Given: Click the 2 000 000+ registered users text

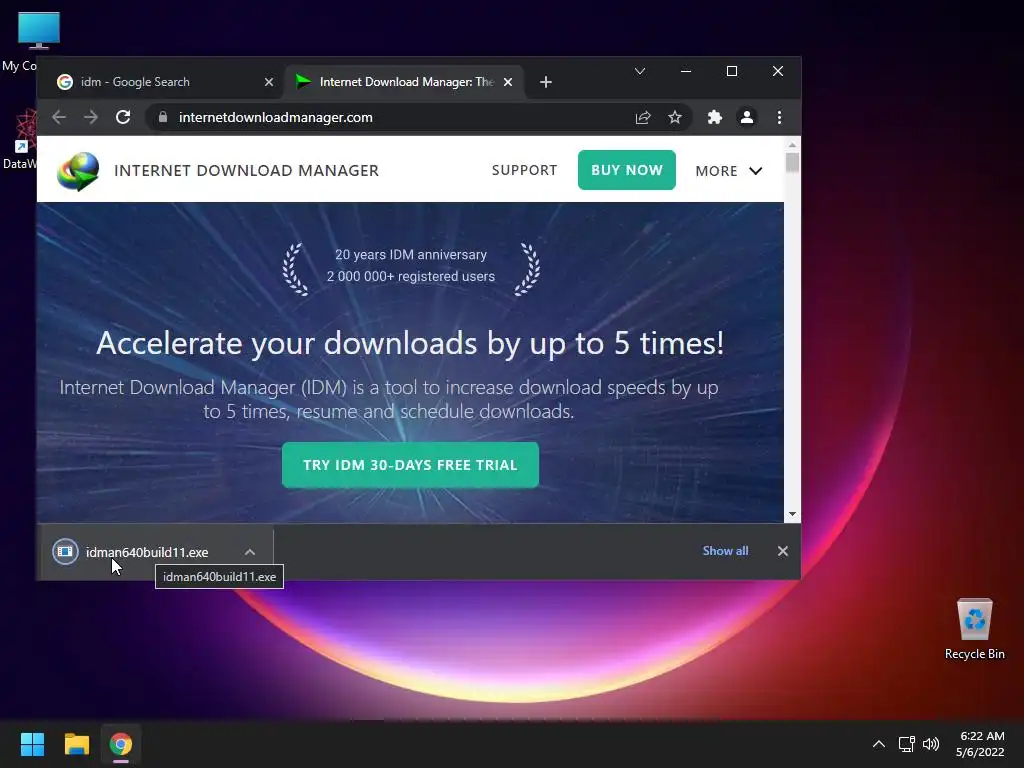Looking at the screenshot, I should [411, 276].
